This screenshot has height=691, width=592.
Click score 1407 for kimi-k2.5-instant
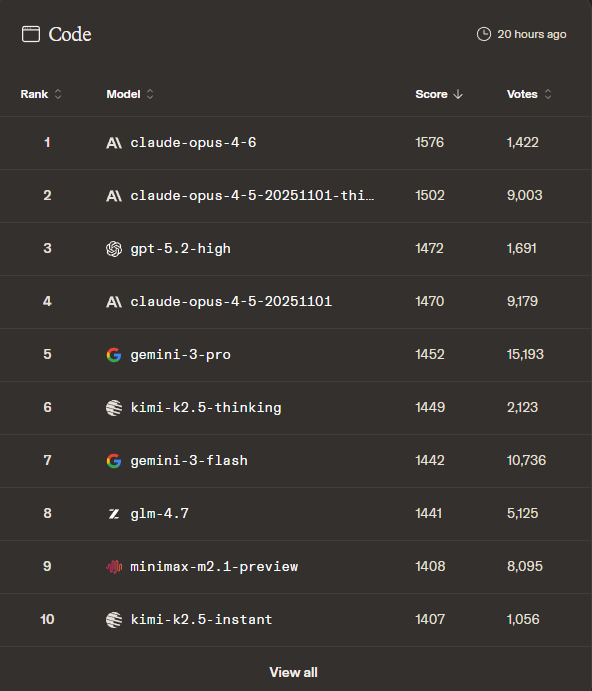[x=430, y=620]
